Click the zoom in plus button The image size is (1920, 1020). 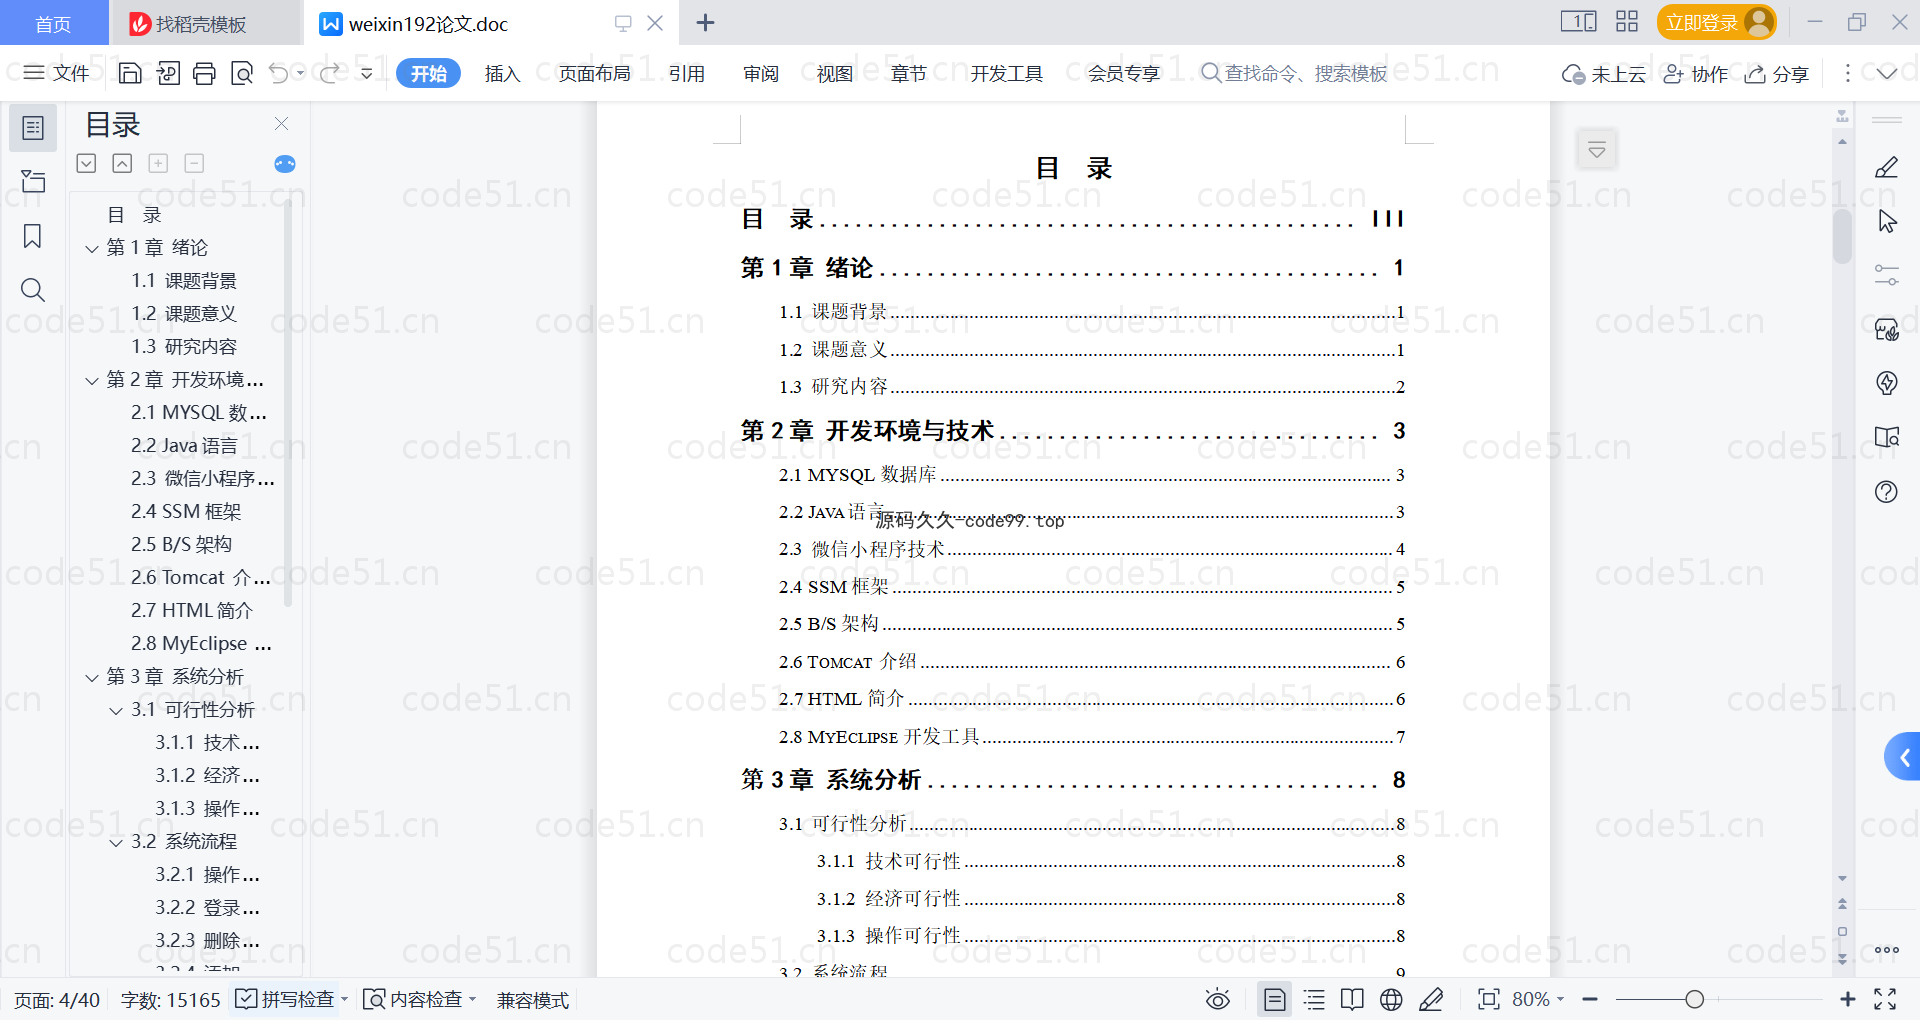pos(1847,999)
